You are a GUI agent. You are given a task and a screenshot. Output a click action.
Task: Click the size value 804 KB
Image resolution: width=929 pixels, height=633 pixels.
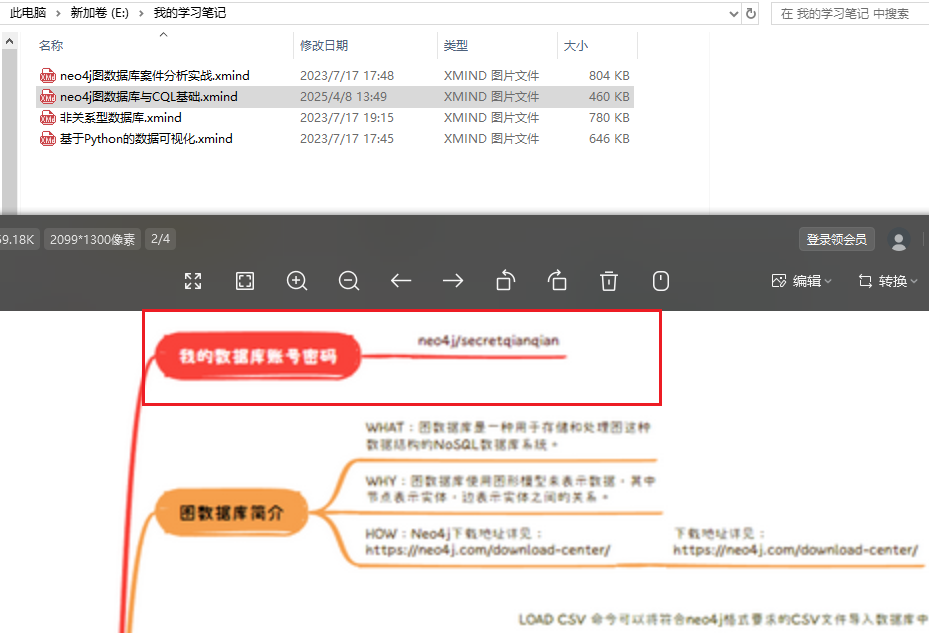coord(609,76)
